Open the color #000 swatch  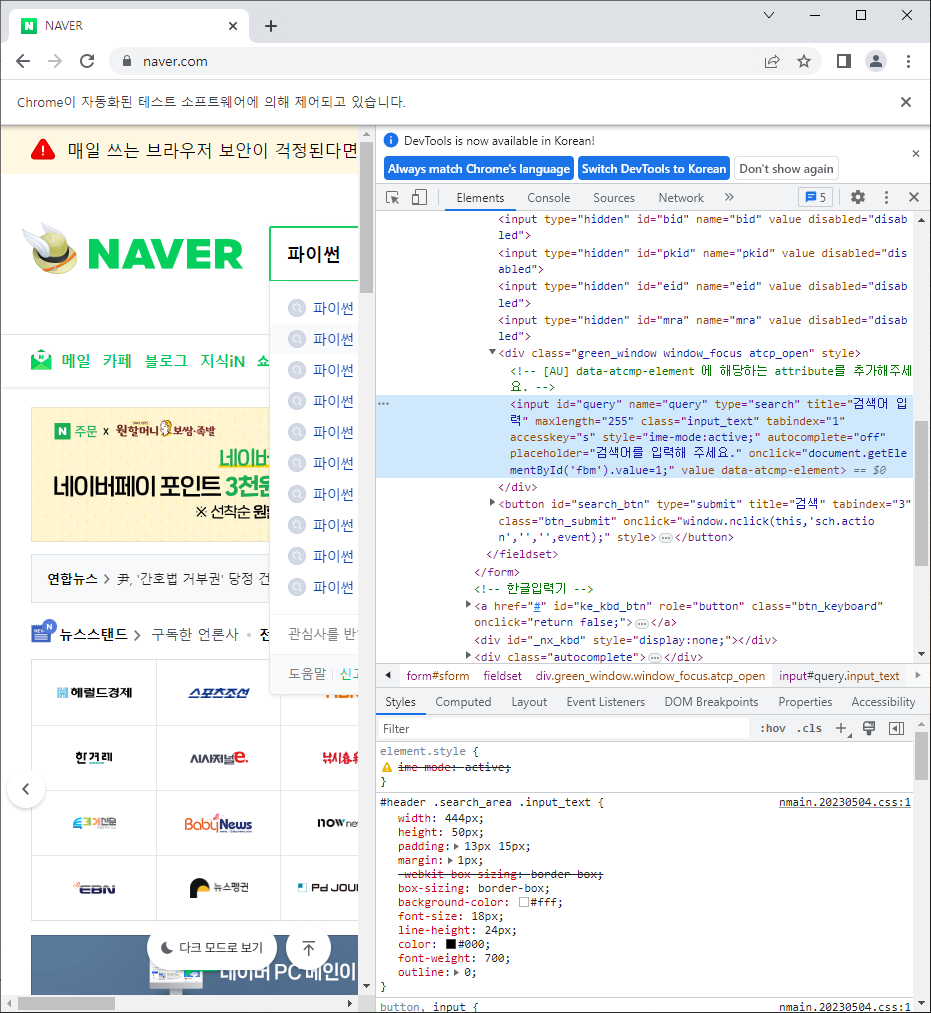(451, 945)
